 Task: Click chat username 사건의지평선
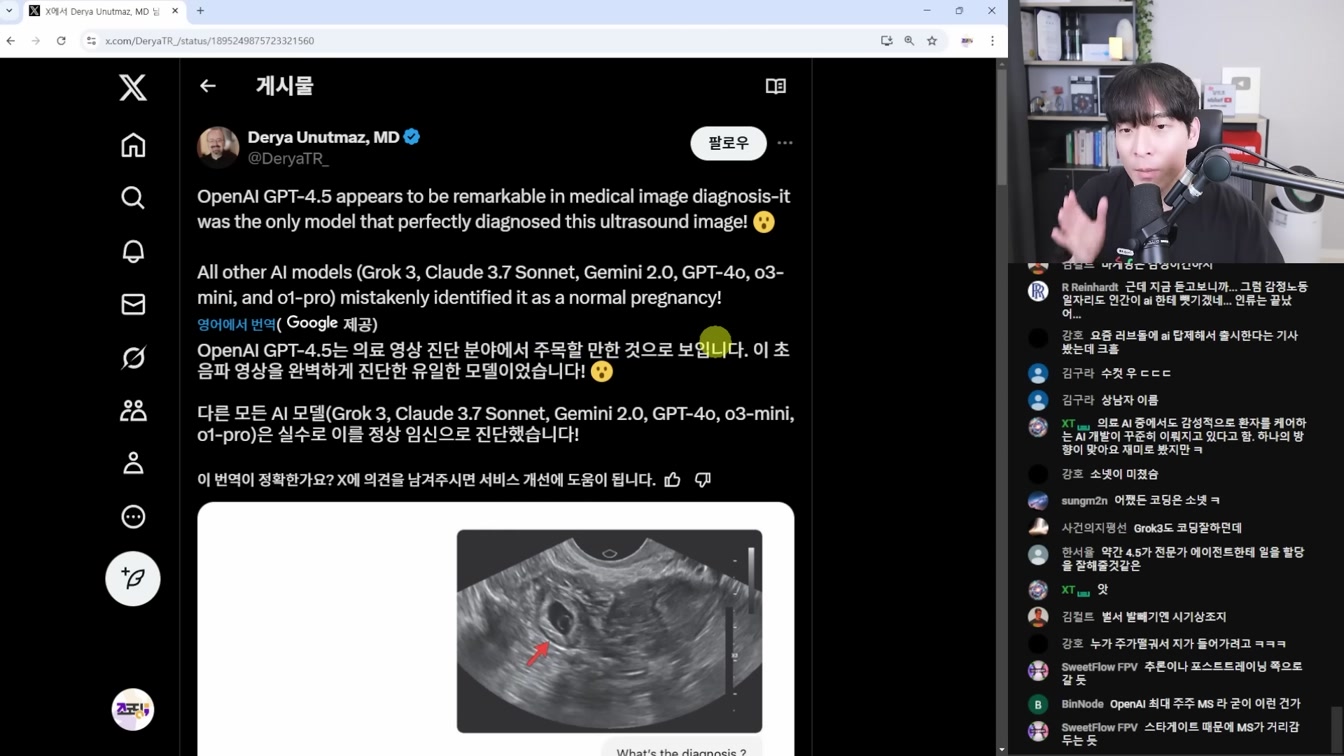[x=1094, y=528]
